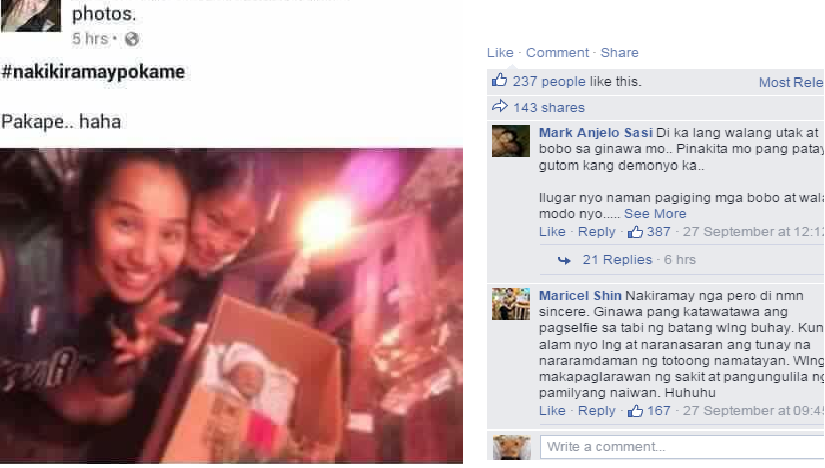Image resolution: width=825 pixels, height=468 pixels.
Task: Click thumbs-up icon next to 387 likes
Action: pos(635,232)
